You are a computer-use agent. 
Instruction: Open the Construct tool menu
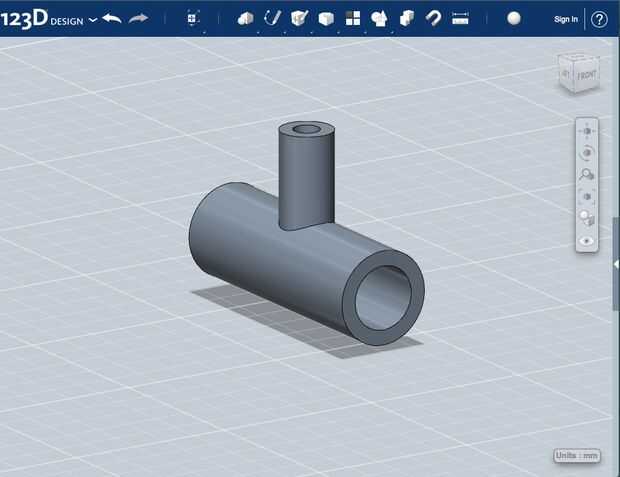point(299,18)
